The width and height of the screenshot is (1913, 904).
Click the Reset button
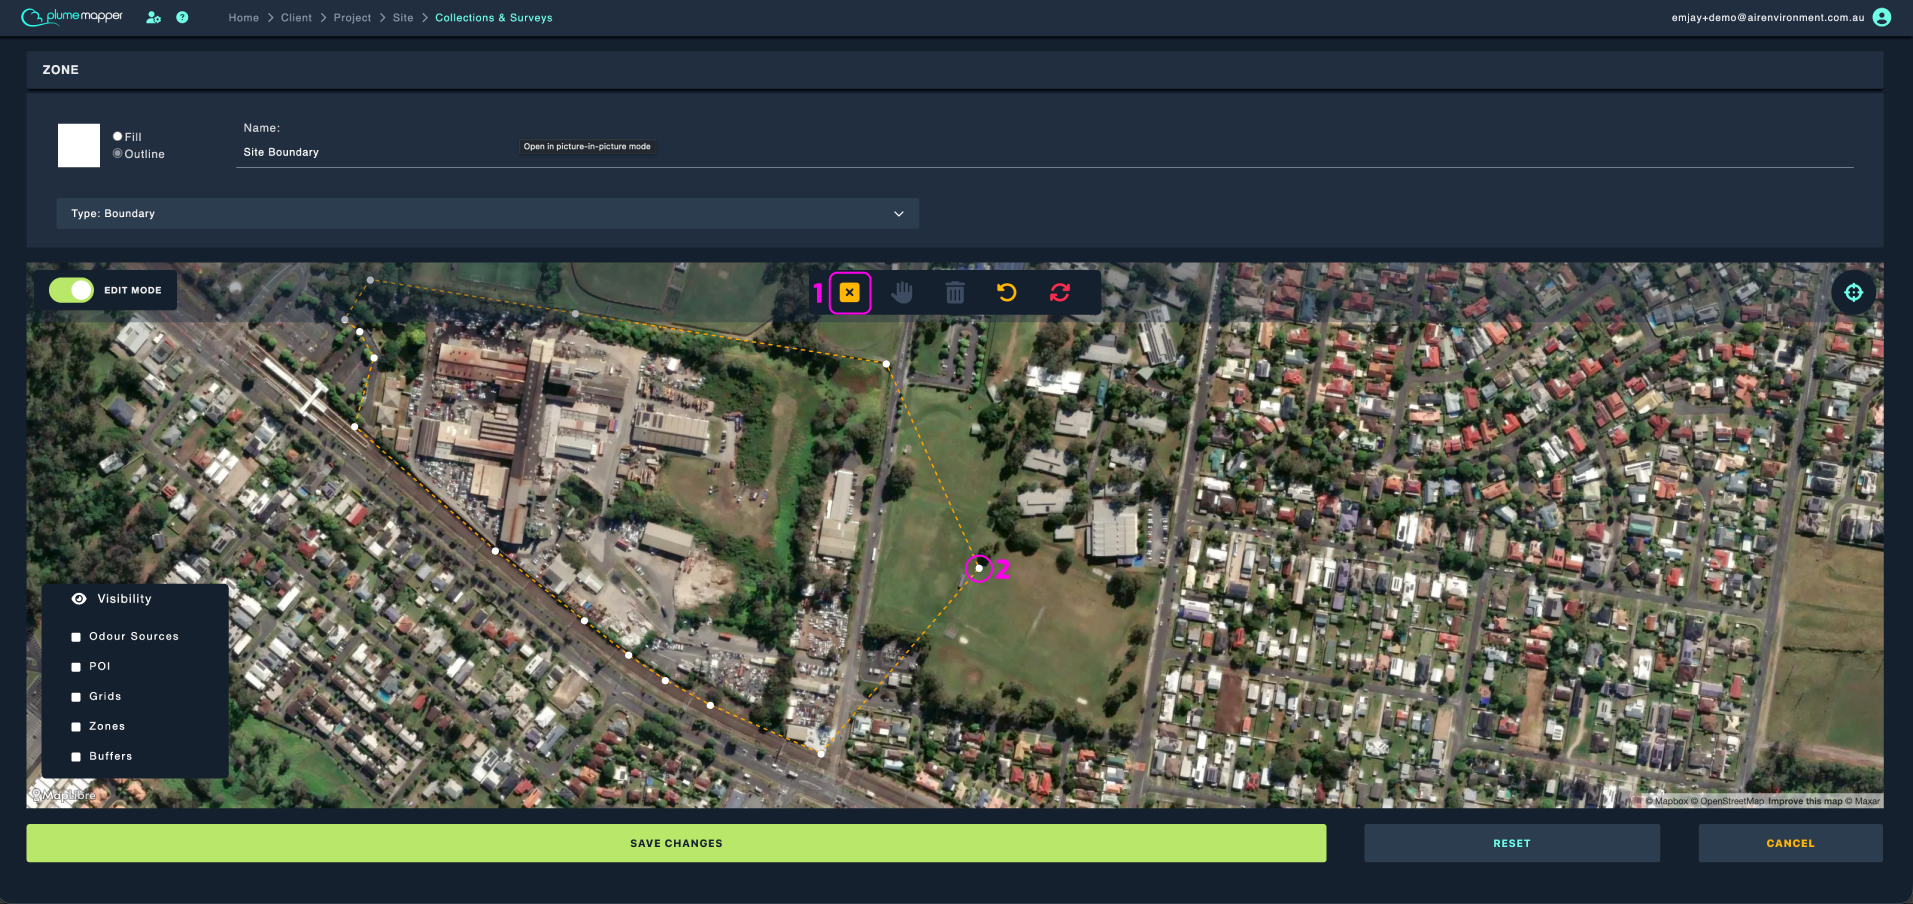coord(1511,843)
